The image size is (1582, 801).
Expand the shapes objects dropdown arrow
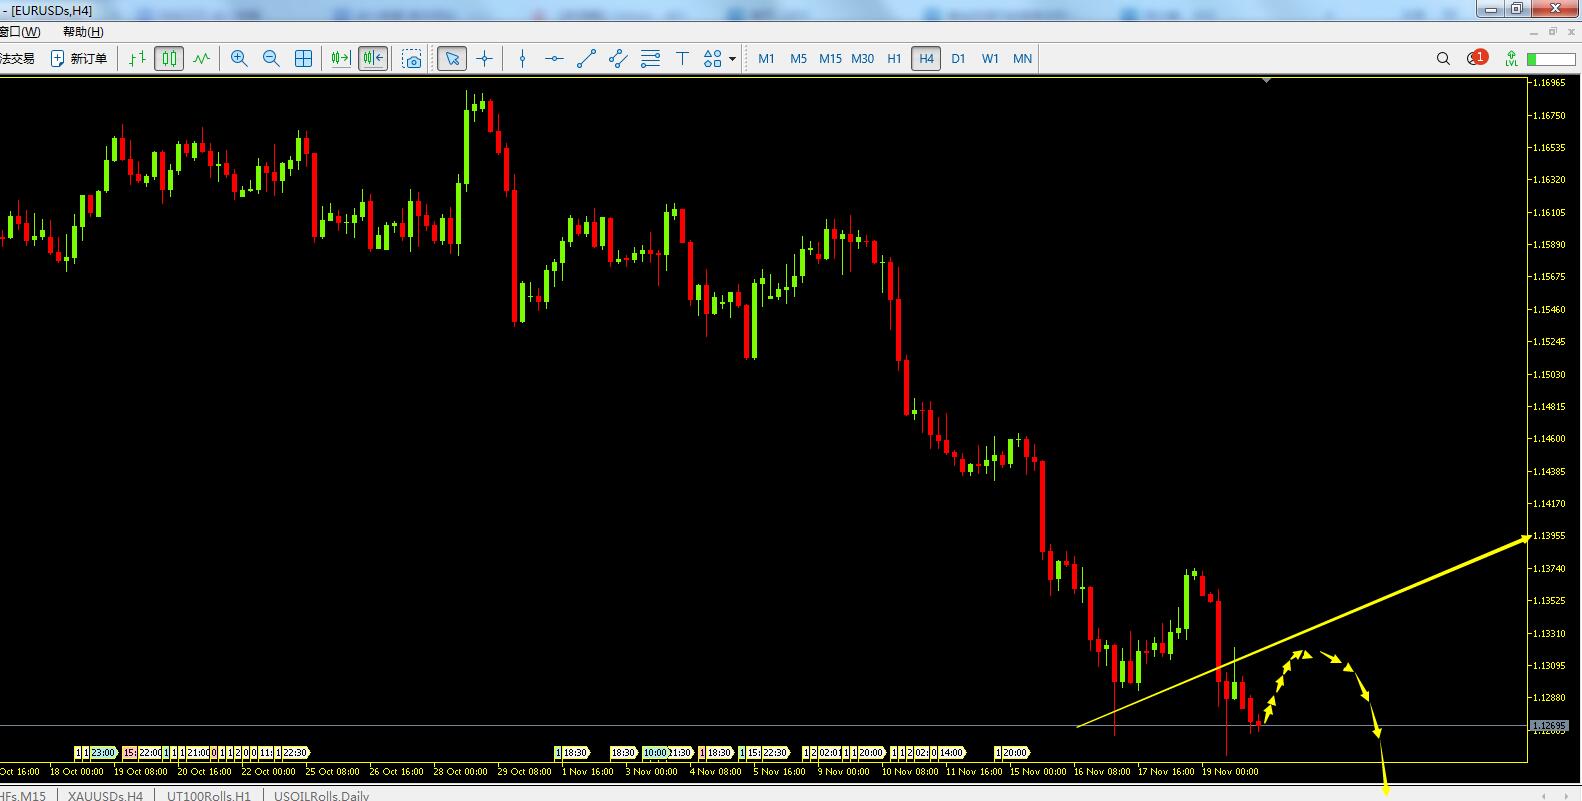(x=732, y=59)
